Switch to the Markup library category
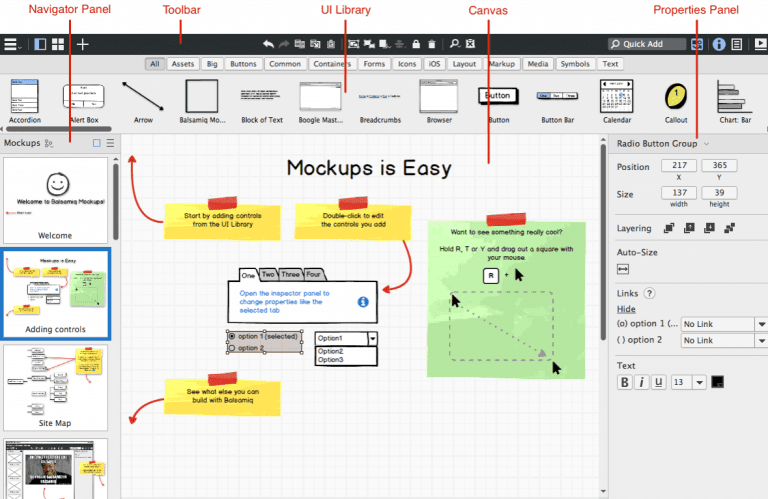This screenshot has width=768, height=499. [501, 64]
